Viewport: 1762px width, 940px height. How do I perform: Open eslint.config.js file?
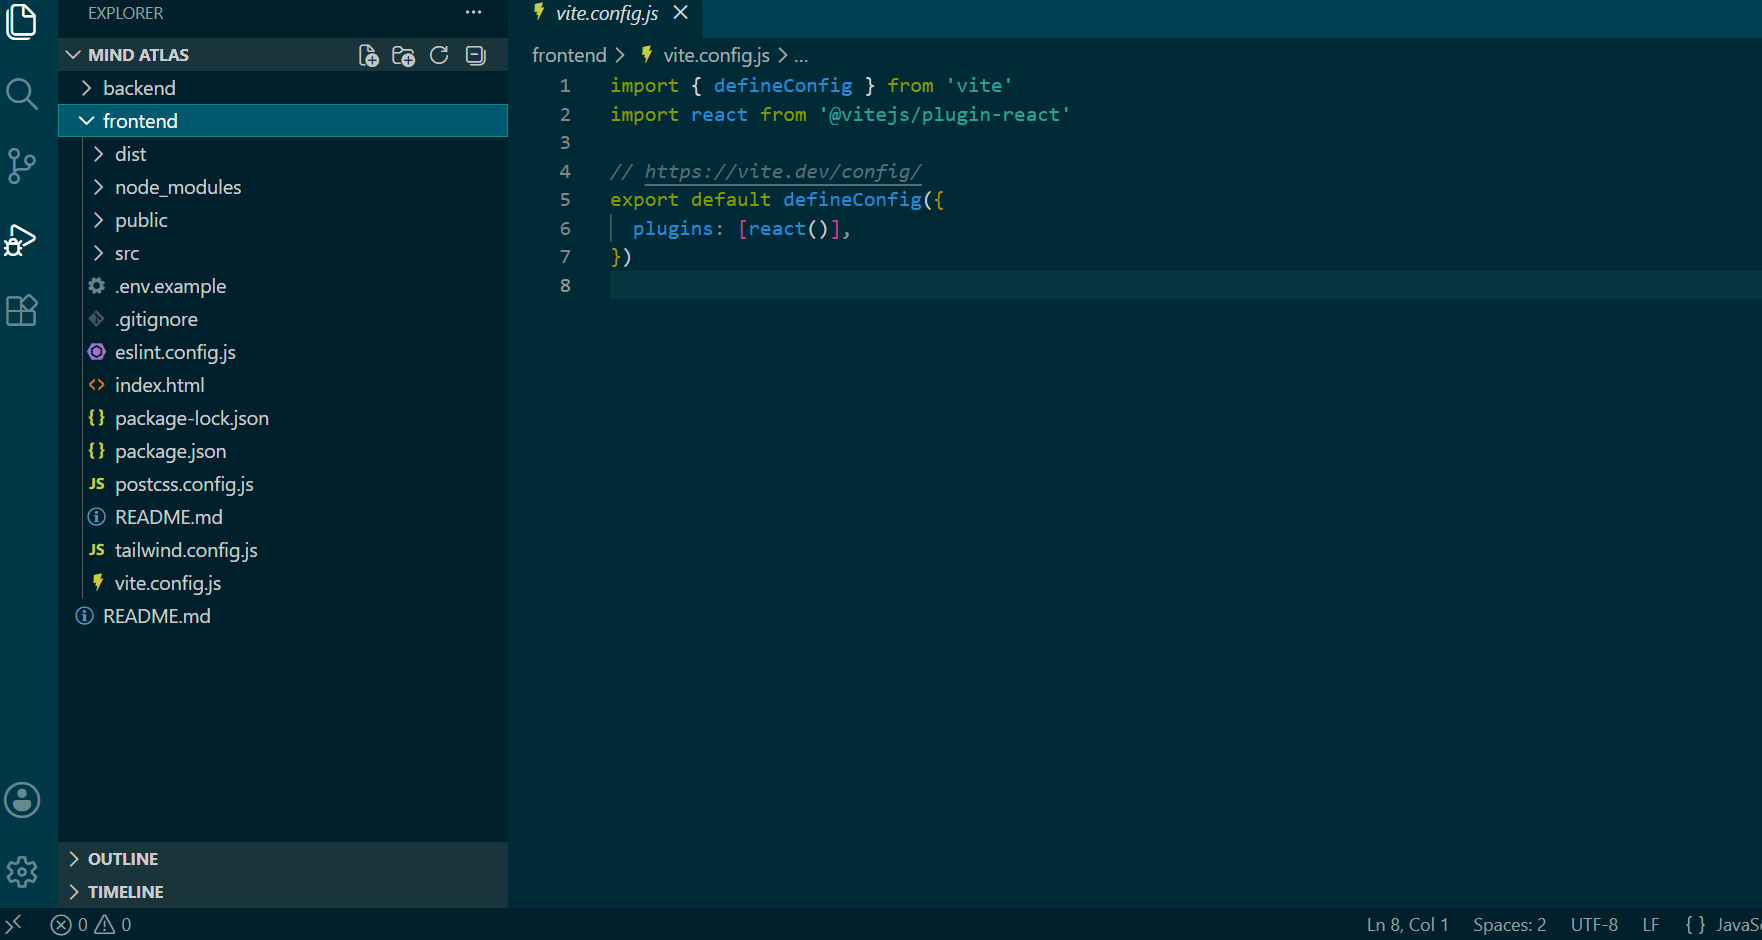pyautogui.click(x=283, y=352)
